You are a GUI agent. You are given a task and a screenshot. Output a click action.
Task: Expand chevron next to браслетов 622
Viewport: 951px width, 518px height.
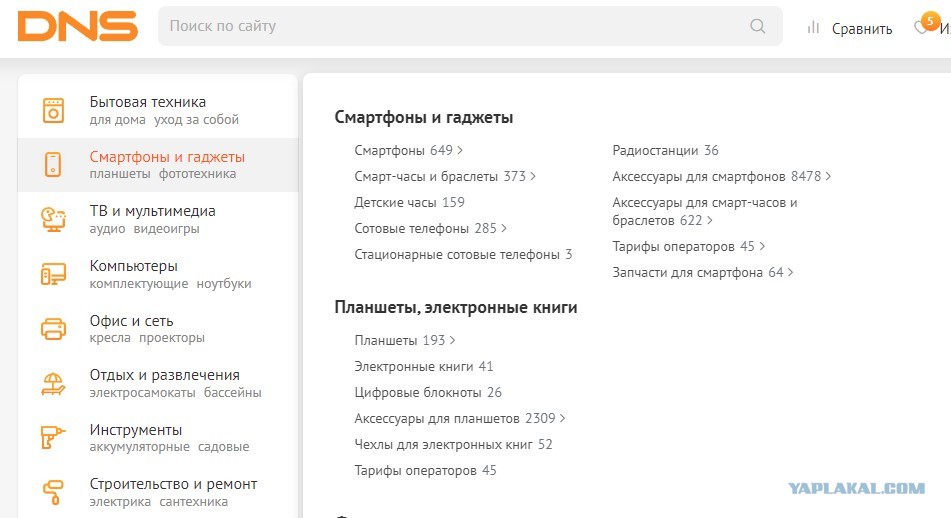pyautogui.click(x=709, y=220)
